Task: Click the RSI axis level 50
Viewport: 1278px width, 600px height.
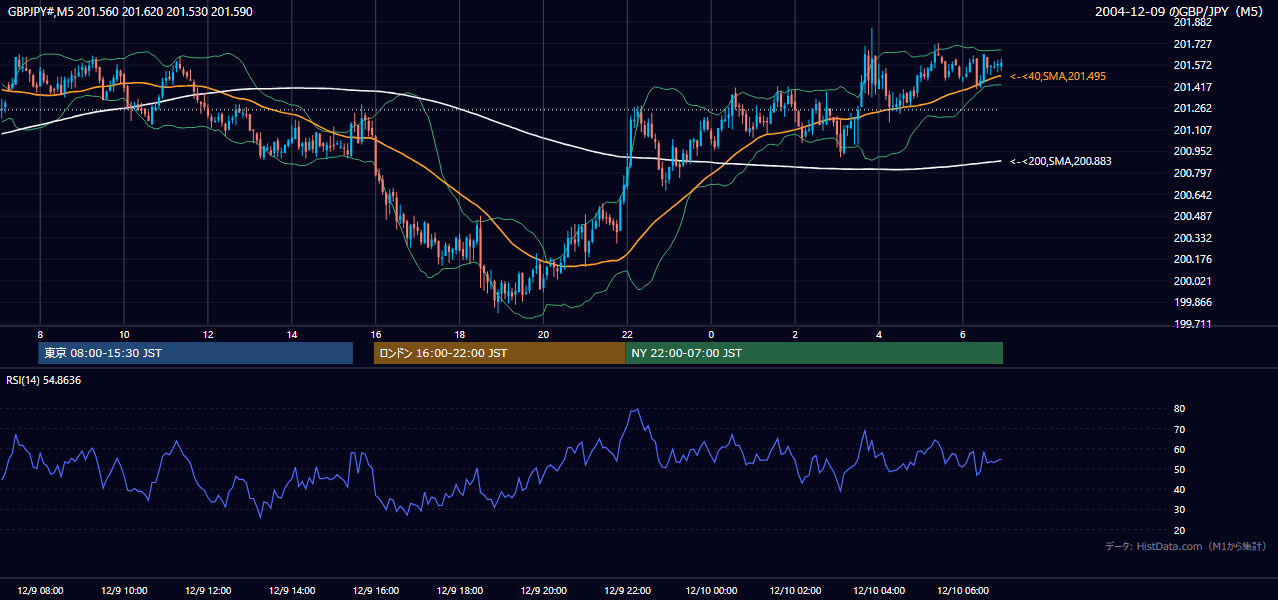Action: click(1179, 469)
